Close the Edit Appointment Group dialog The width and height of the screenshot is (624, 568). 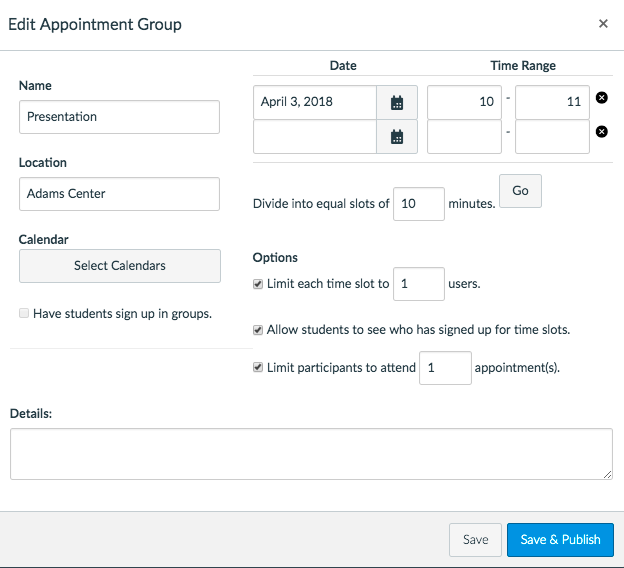tap(603, 24)
